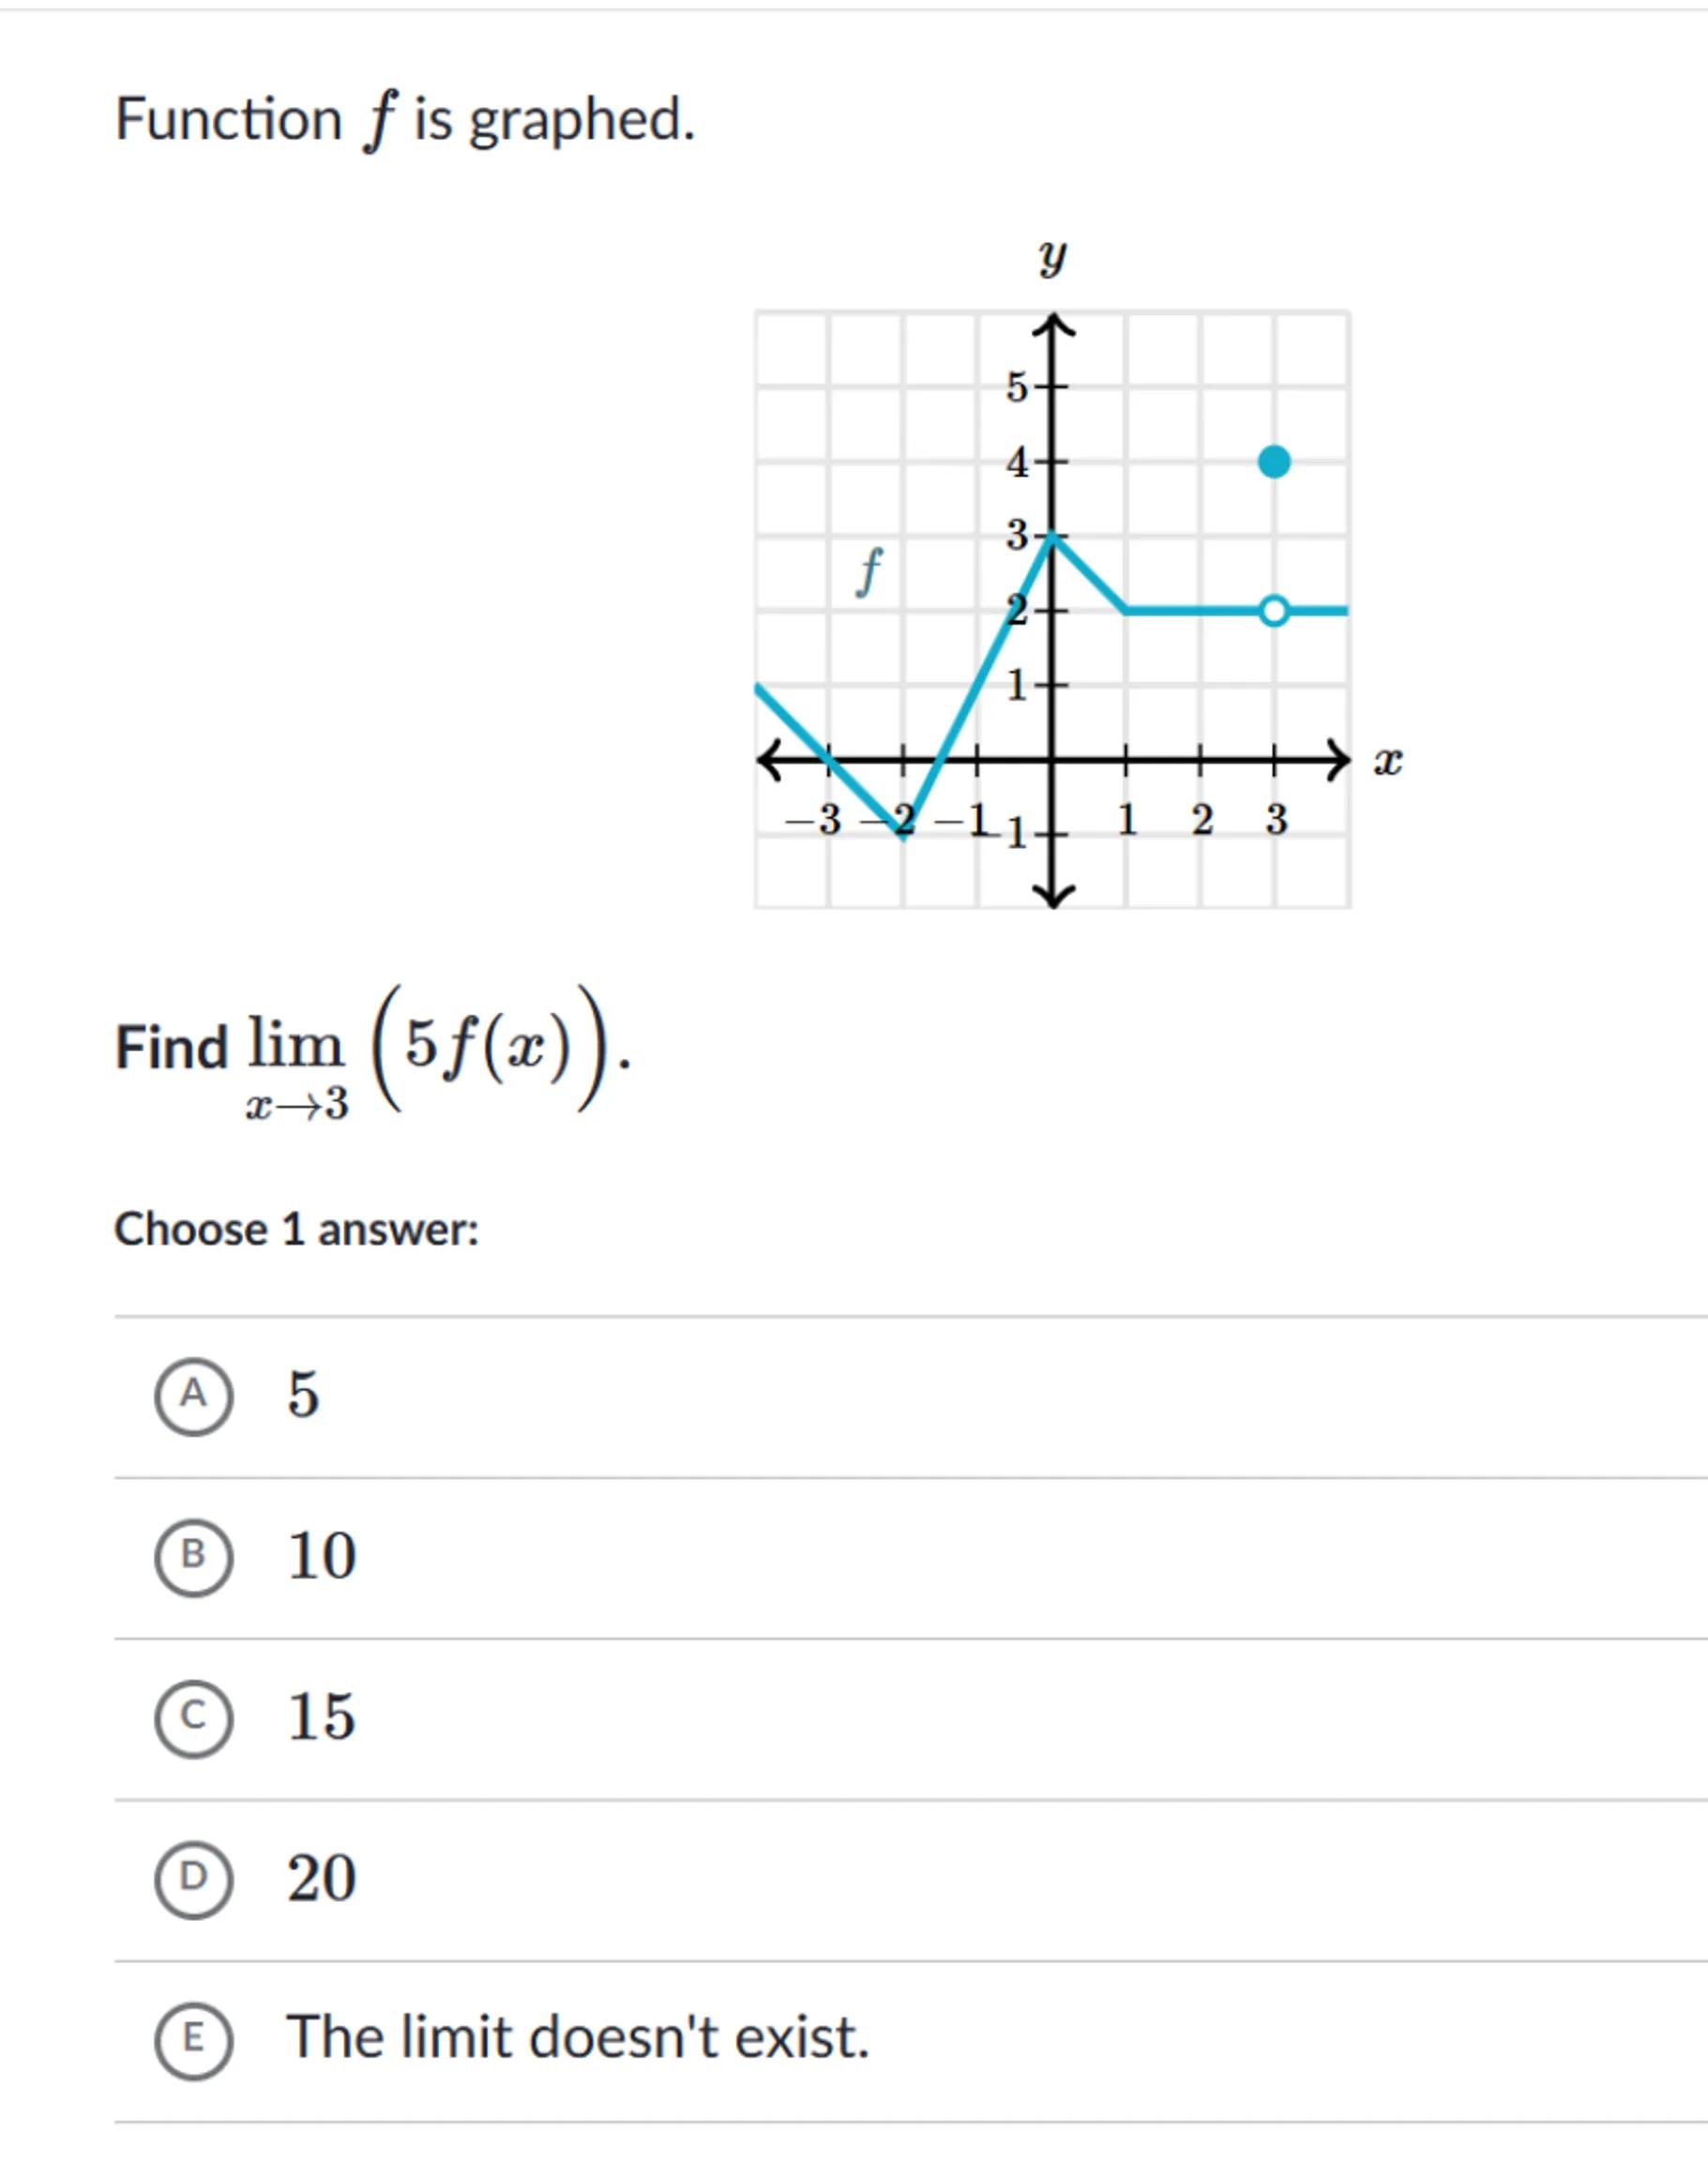
Task: Click the x-axis label right of the graph
Action: click(1387, 762)
